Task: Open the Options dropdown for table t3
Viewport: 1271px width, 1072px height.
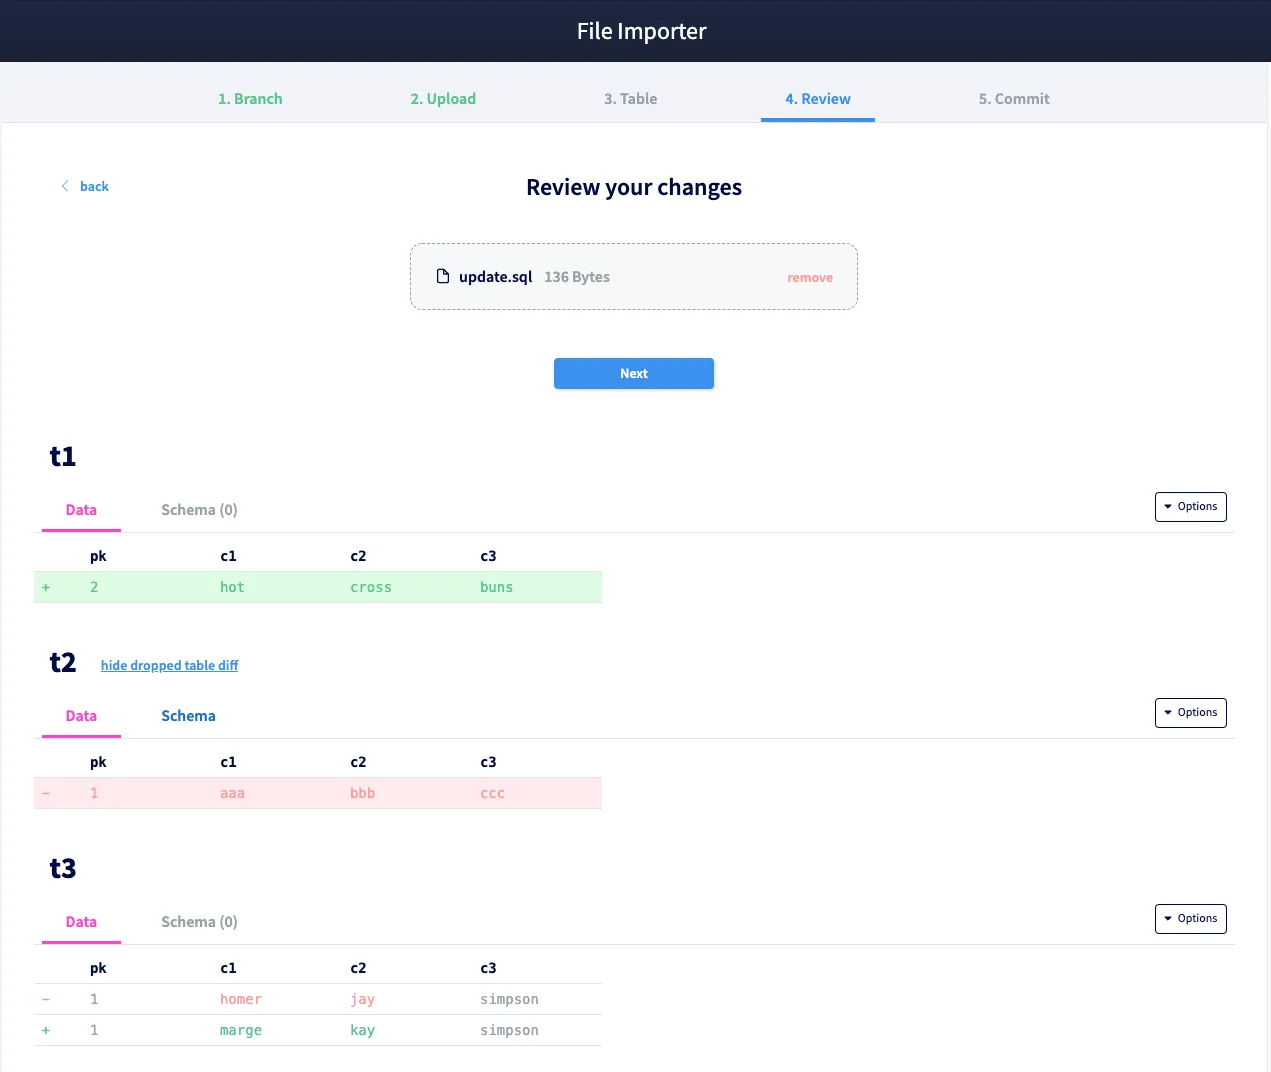Action: tap(1190, 919)
